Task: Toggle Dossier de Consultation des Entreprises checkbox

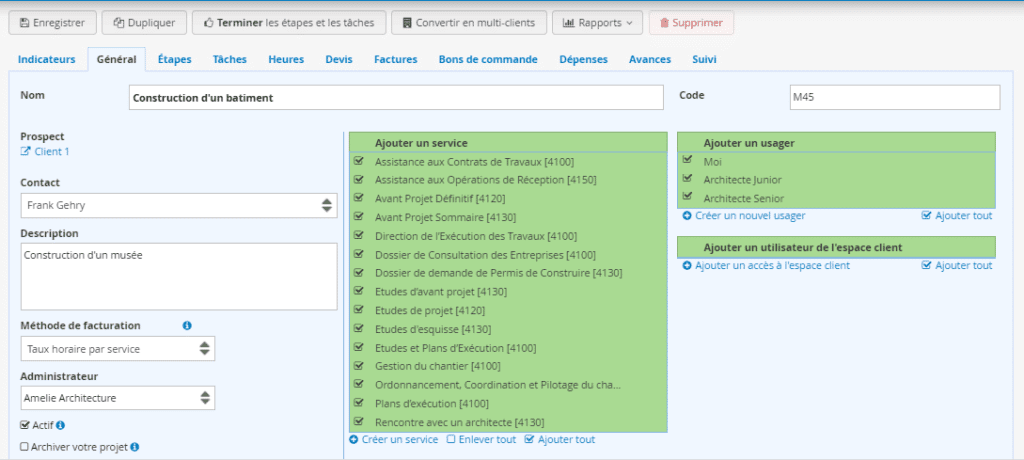Action: pos(358,254)
